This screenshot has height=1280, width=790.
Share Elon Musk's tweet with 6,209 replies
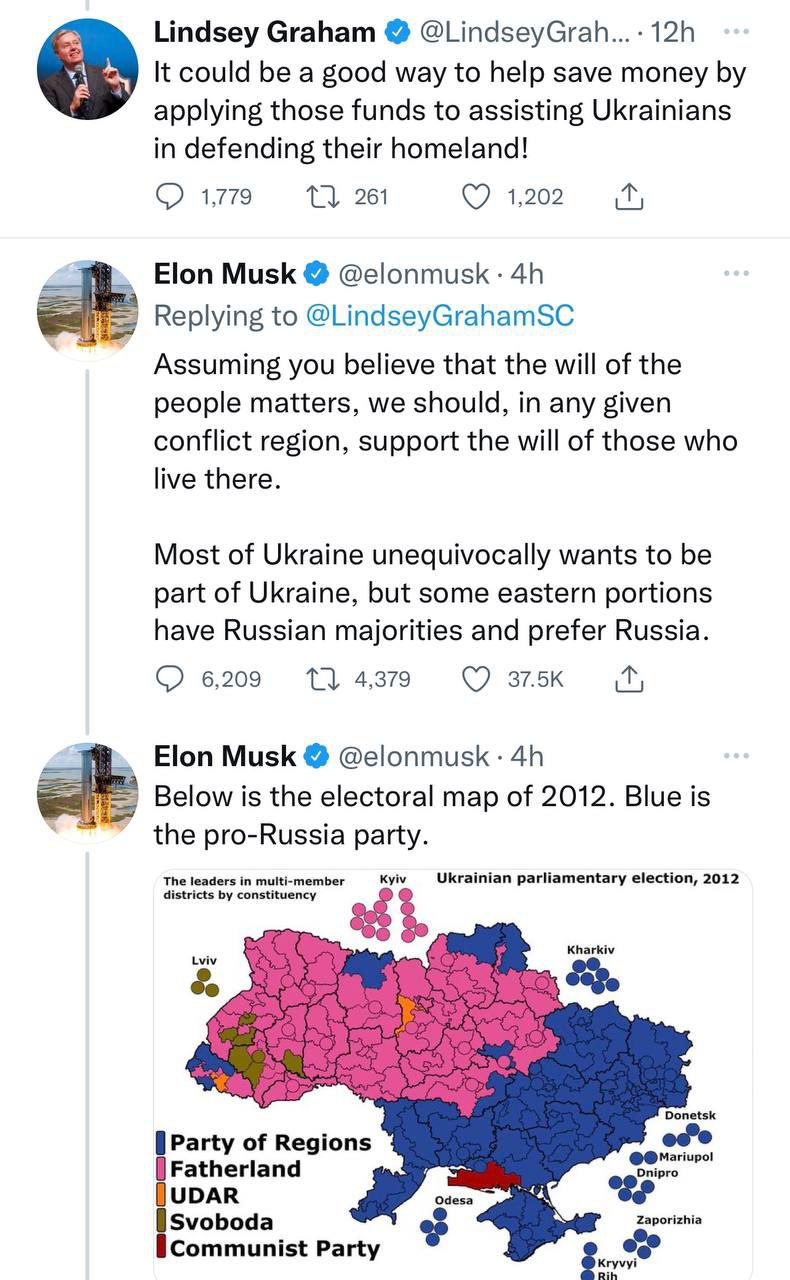point(627,679)
